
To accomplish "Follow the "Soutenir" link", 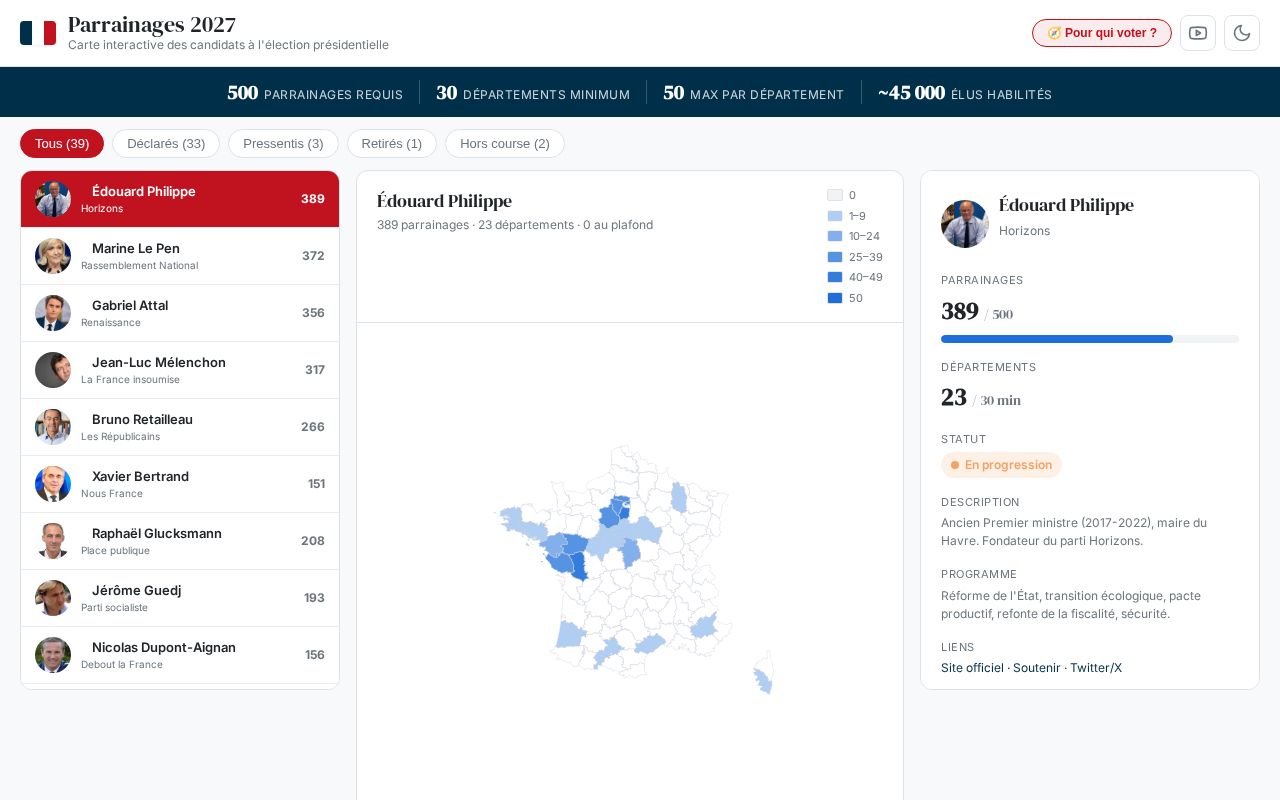I will pos(1037,668).
